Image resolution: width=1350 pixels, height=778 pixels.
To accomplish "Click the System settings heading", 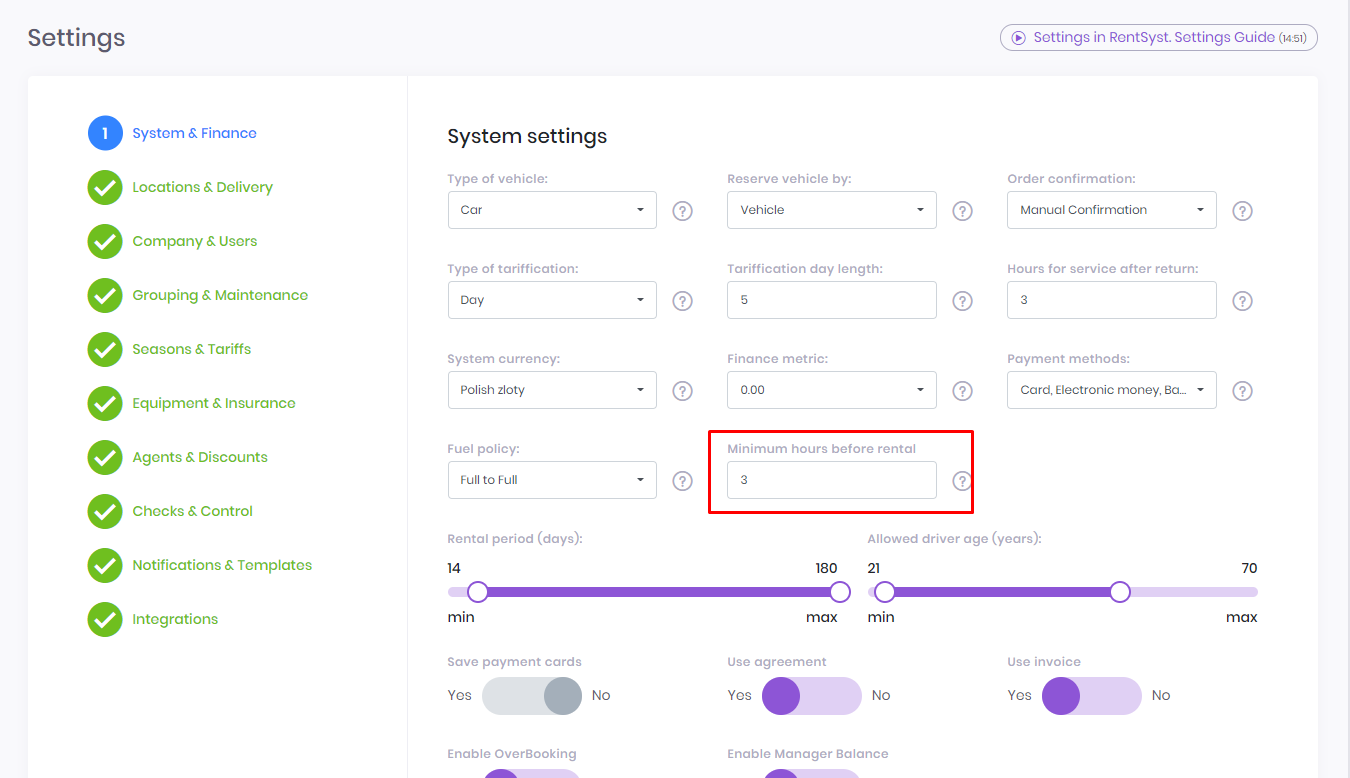I will coord(527,136).
